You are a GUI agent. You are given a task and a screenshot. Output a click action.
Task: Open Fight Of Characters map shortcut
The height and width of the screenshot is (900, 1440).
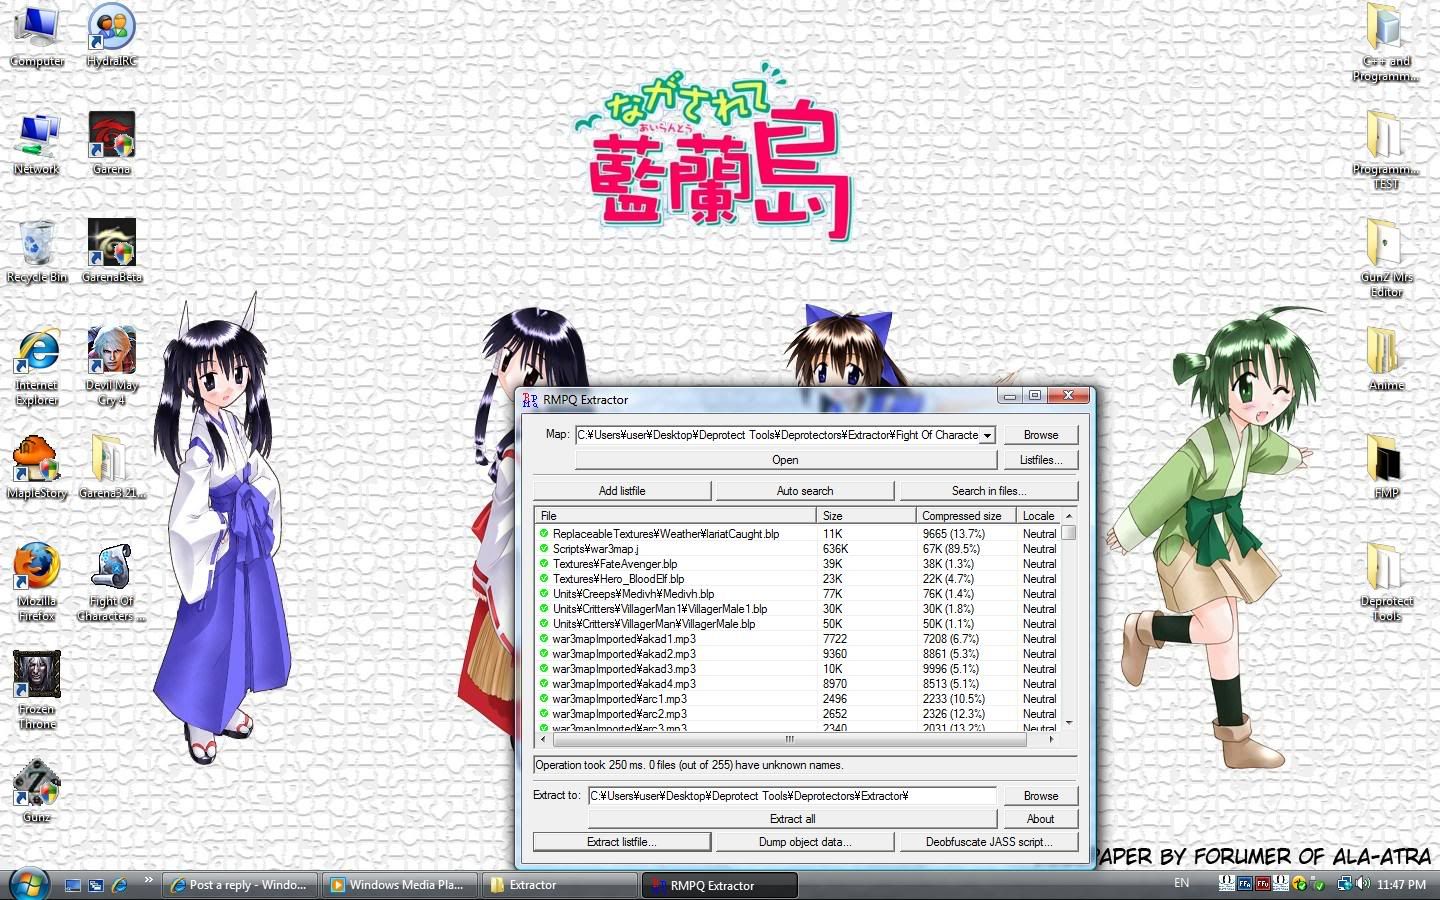[112, 582]
